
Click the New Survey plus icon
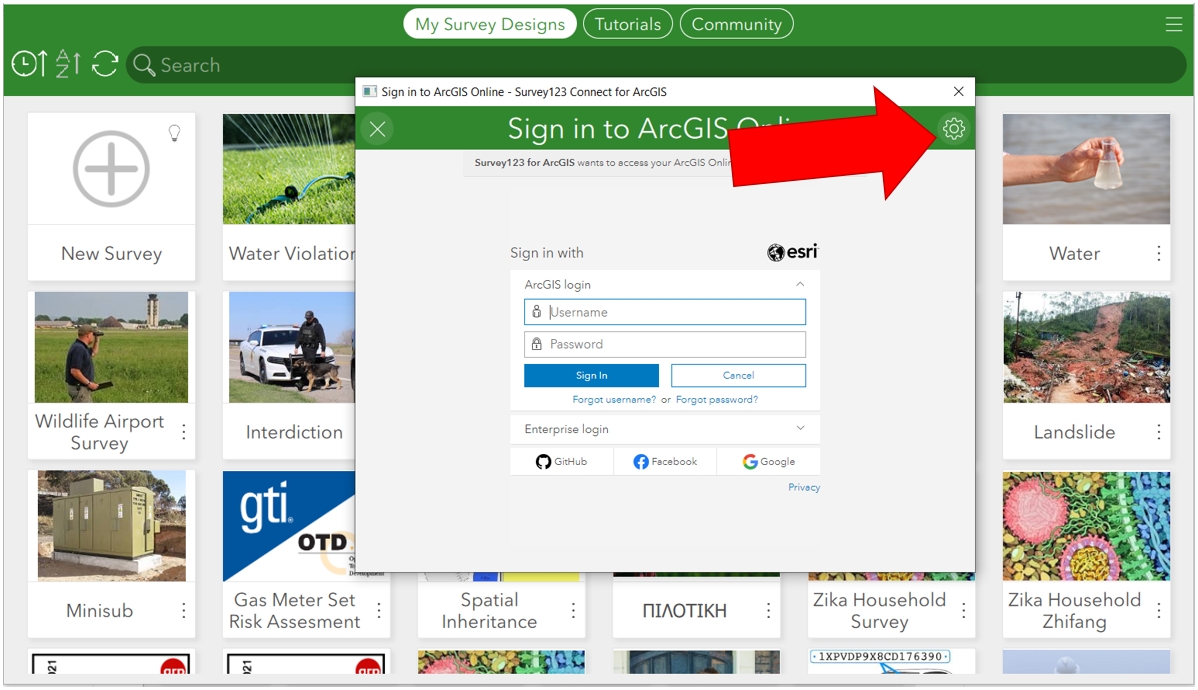pyautogui.click(x=112, y=169)
